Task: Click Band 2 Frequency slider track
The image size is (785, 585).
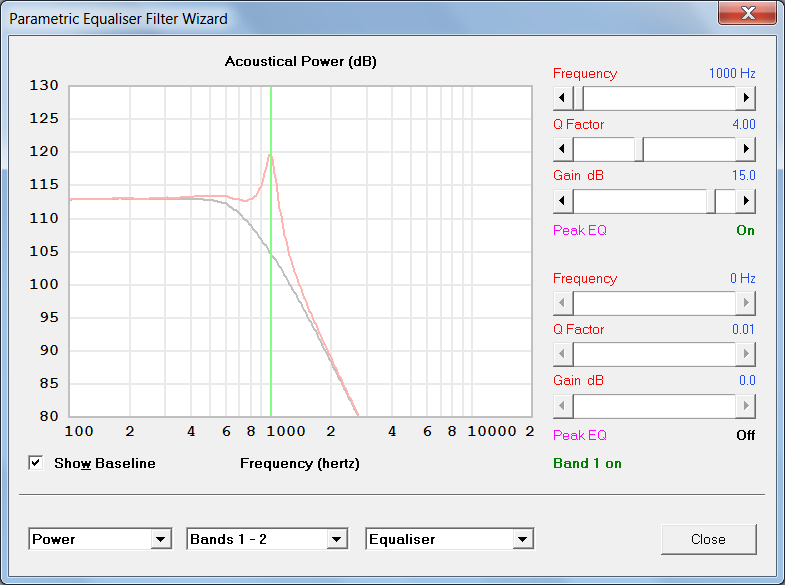Action: coord(654,303)
